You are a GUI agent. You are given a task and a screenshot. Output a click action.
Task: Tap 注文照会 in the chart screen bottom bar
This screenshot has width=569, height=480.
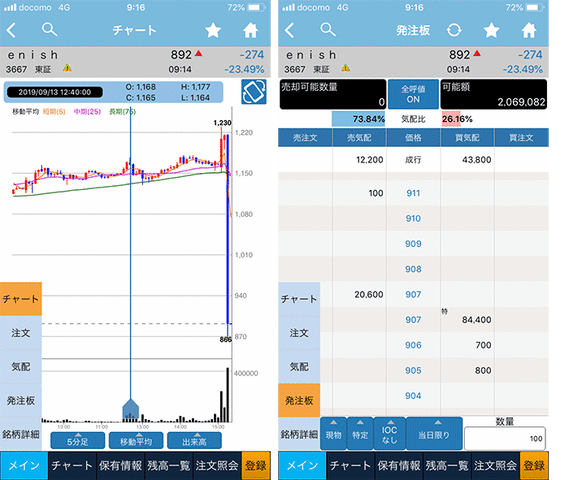(x=217, y=465)
